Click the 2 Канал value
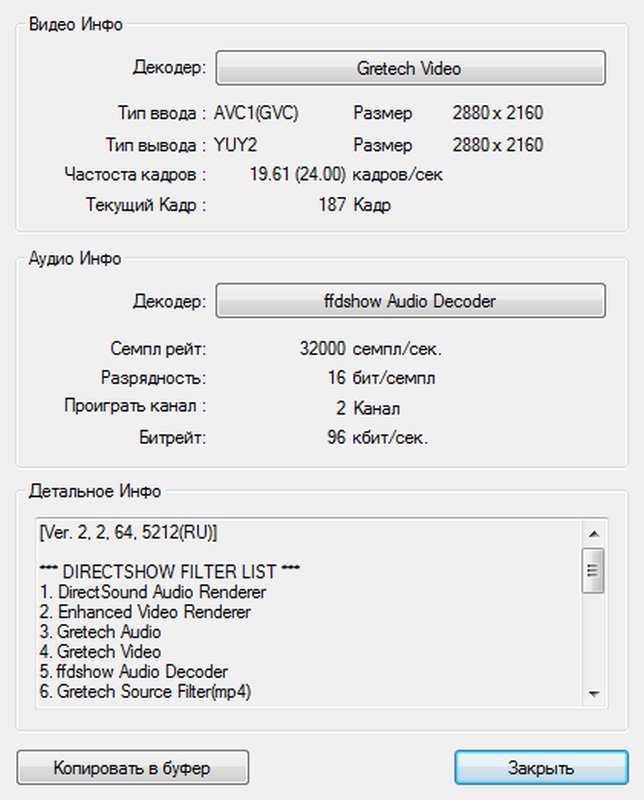Viewport: 644px width, 800px height. pyautogui.click(x=368, y=408)
